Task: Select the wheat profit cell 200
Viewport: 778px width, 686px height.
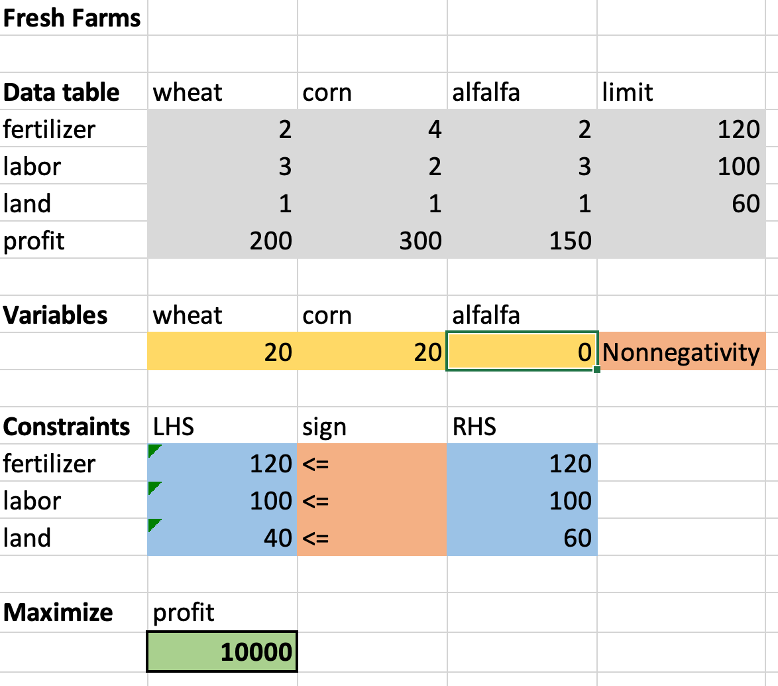Action: pyautogui.click(x=222, y=241)
